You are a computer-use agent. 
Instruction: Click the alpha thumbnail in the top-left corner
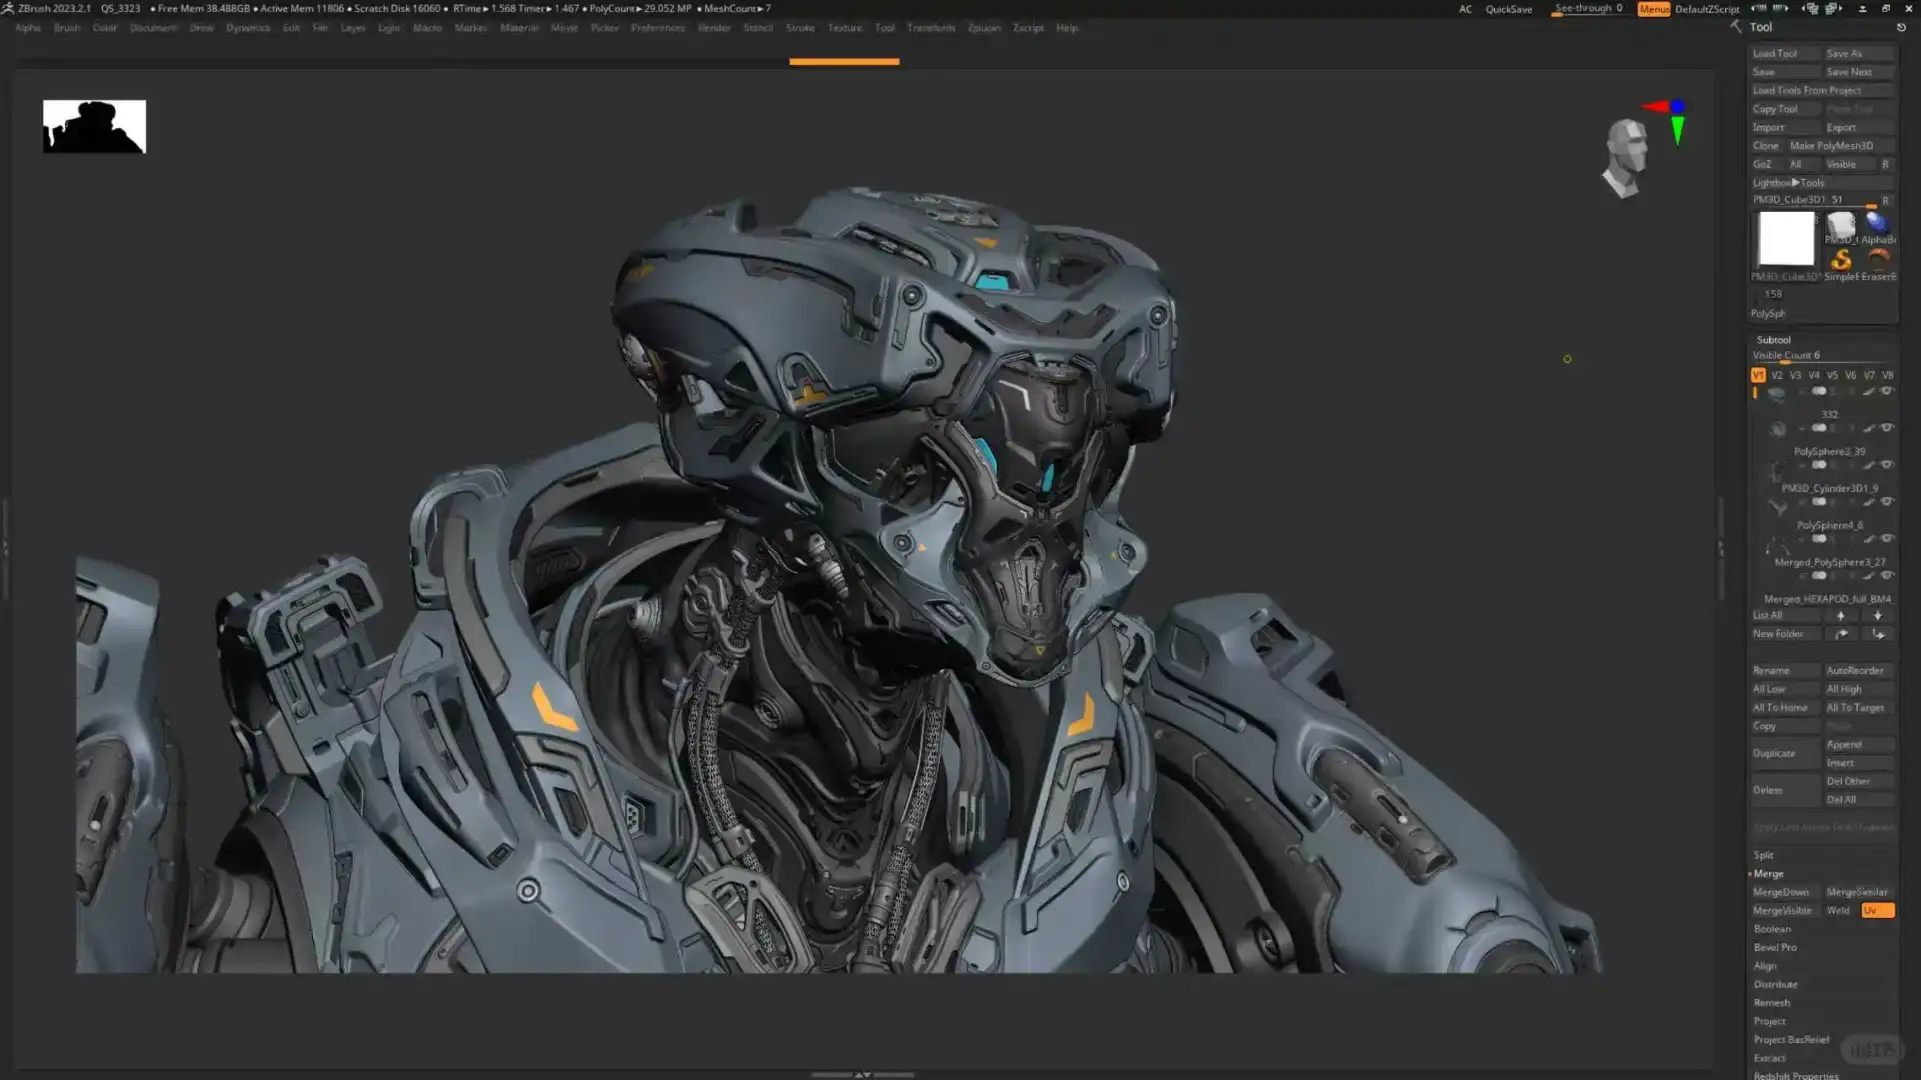point(94,126)
